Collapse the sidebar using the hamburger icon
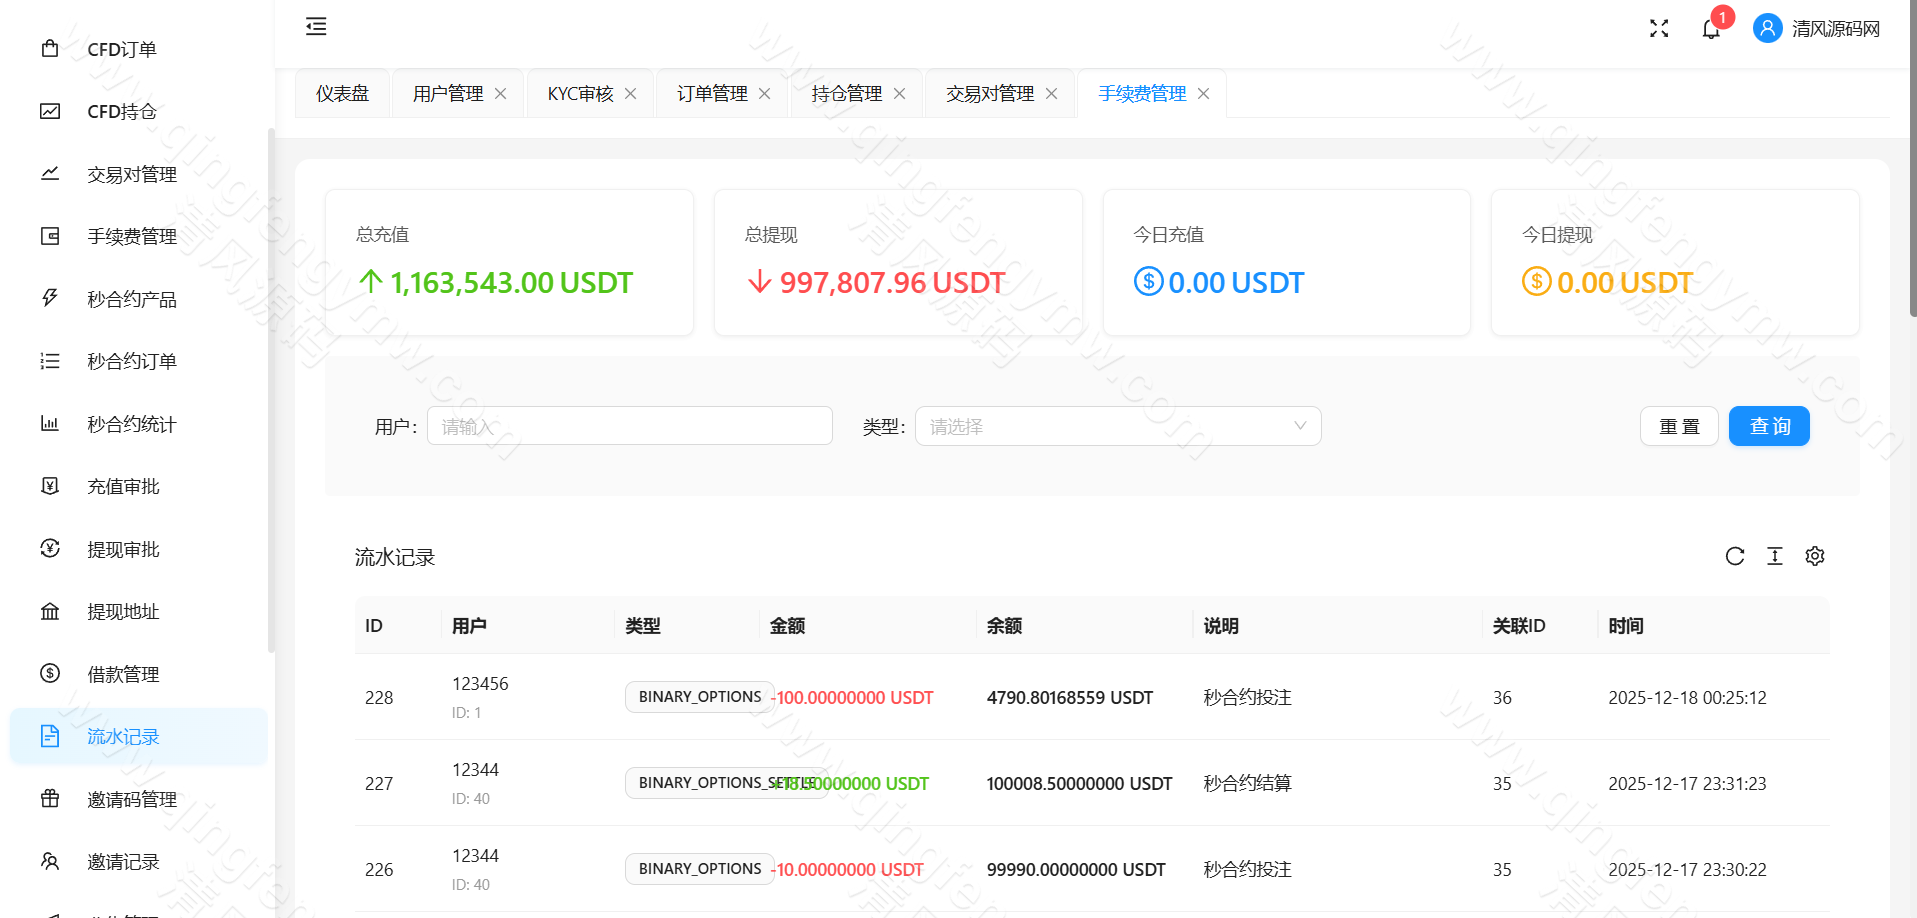The width and height of the screenshot is (1917, 918). (x=315, y=27)
